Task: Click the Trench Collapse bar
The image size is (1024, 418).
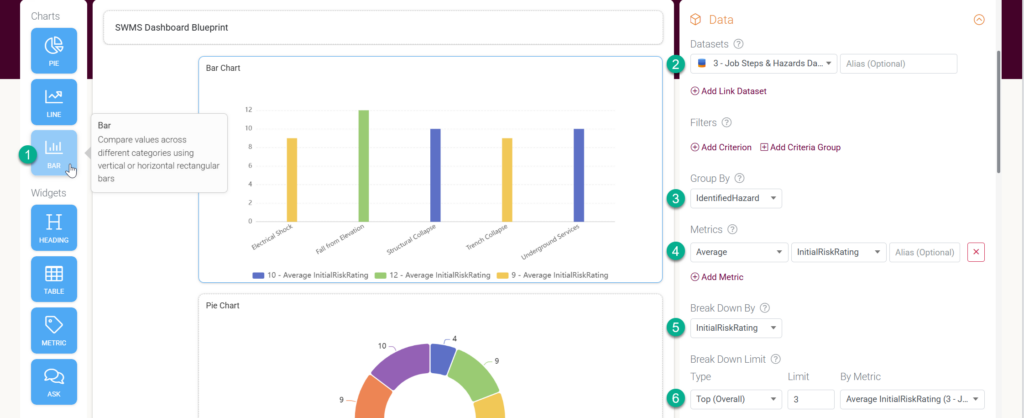Action: pyautogui.click(x=507, y=180)
